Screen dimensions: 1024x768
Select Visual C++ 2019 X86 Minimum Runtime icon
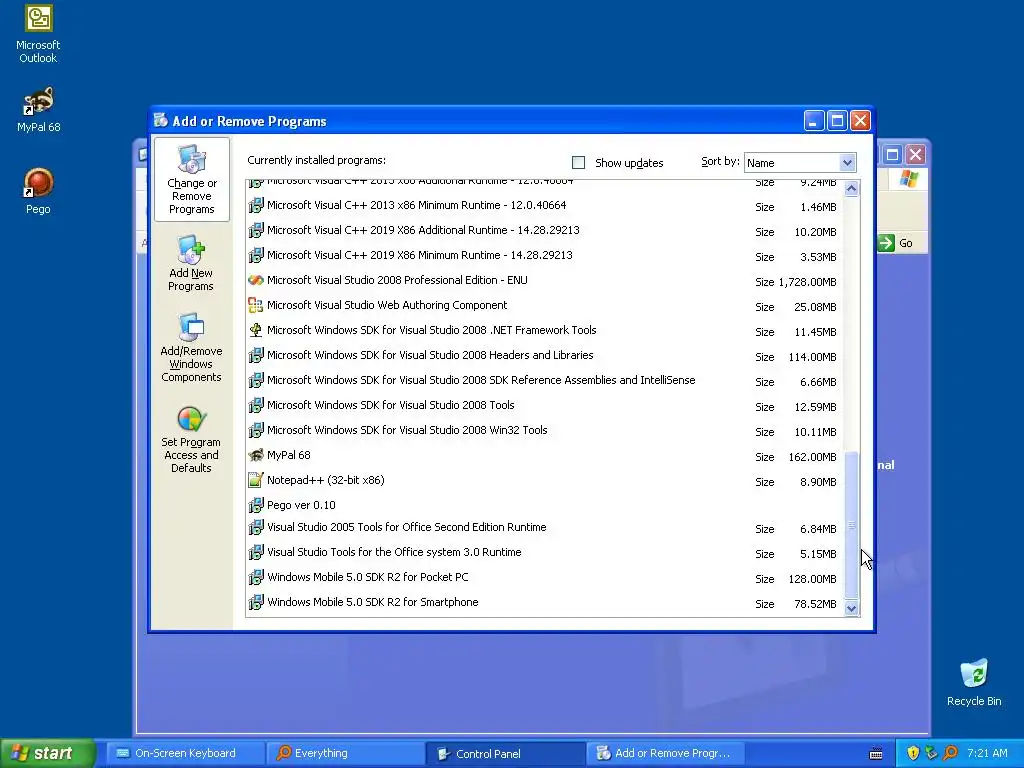pyautogui.click(x=256, y=255)
